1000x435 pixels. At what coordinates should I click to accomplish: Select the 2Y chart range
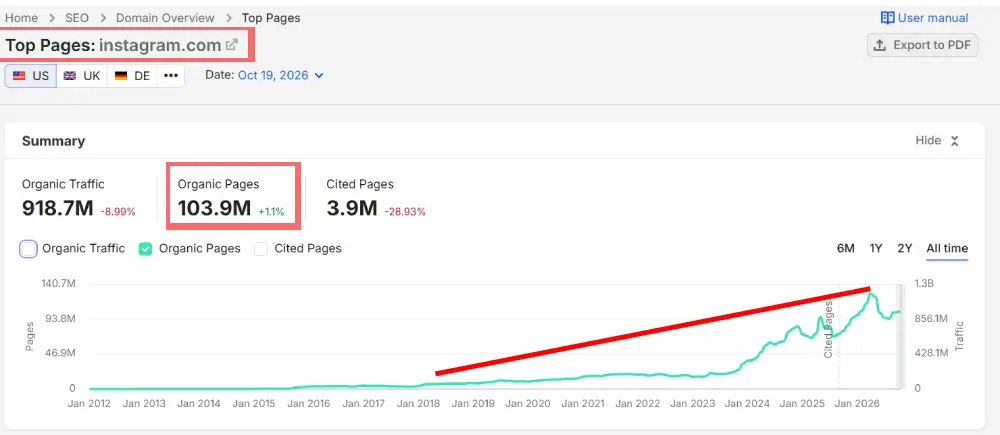coord(904,248)
